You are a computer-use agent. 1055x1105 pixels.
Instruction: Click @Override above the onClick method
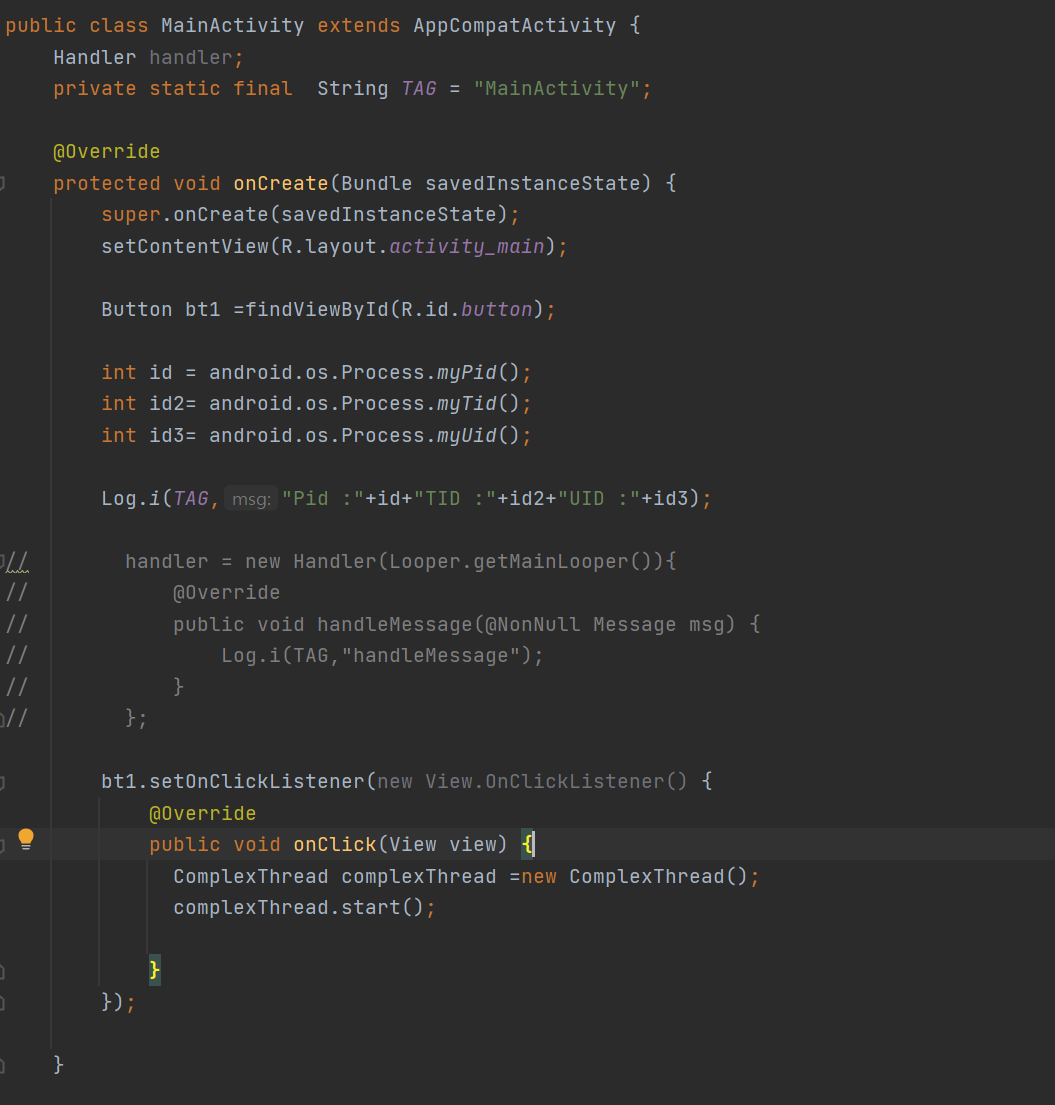point(203,813)
